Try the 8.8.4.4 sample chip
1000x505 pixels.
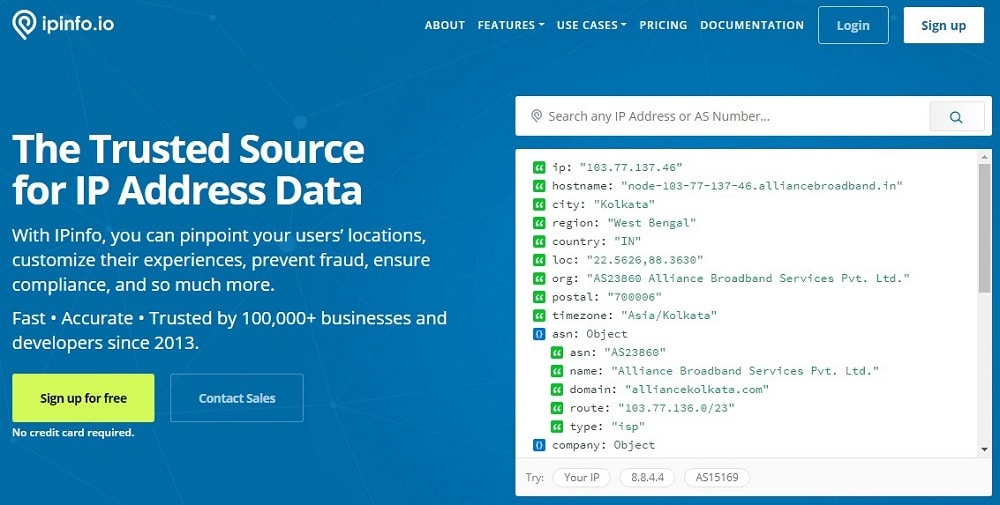coord(647,478)
